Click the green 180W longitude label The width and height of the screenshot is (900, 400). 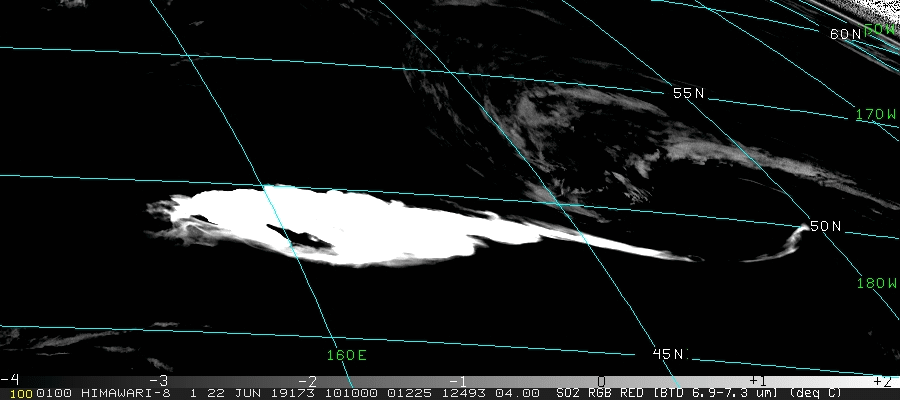(x=877, y=283)
